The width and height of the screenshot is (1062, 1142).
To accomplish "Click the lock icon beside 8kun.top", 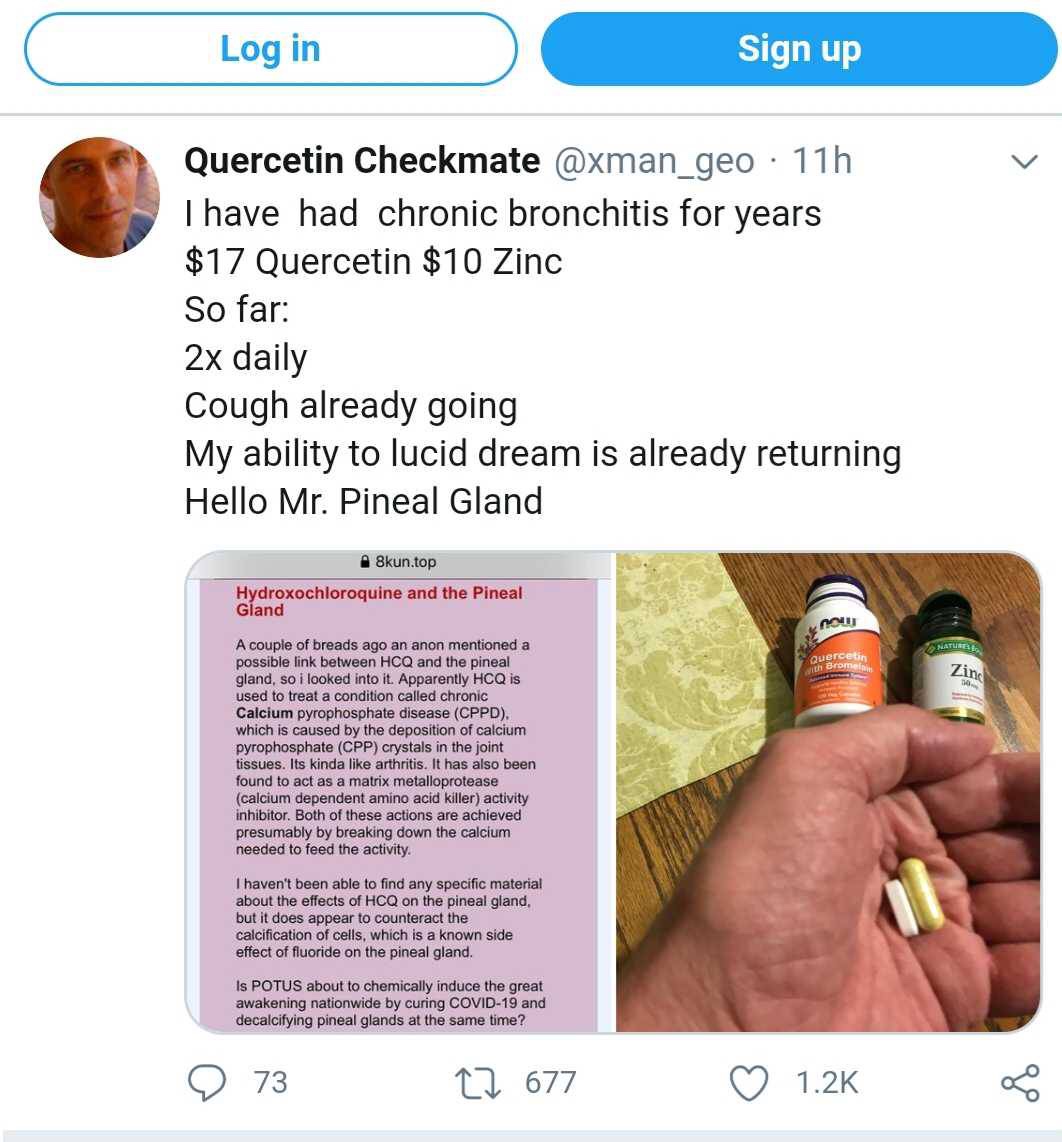I will (366, 562).
